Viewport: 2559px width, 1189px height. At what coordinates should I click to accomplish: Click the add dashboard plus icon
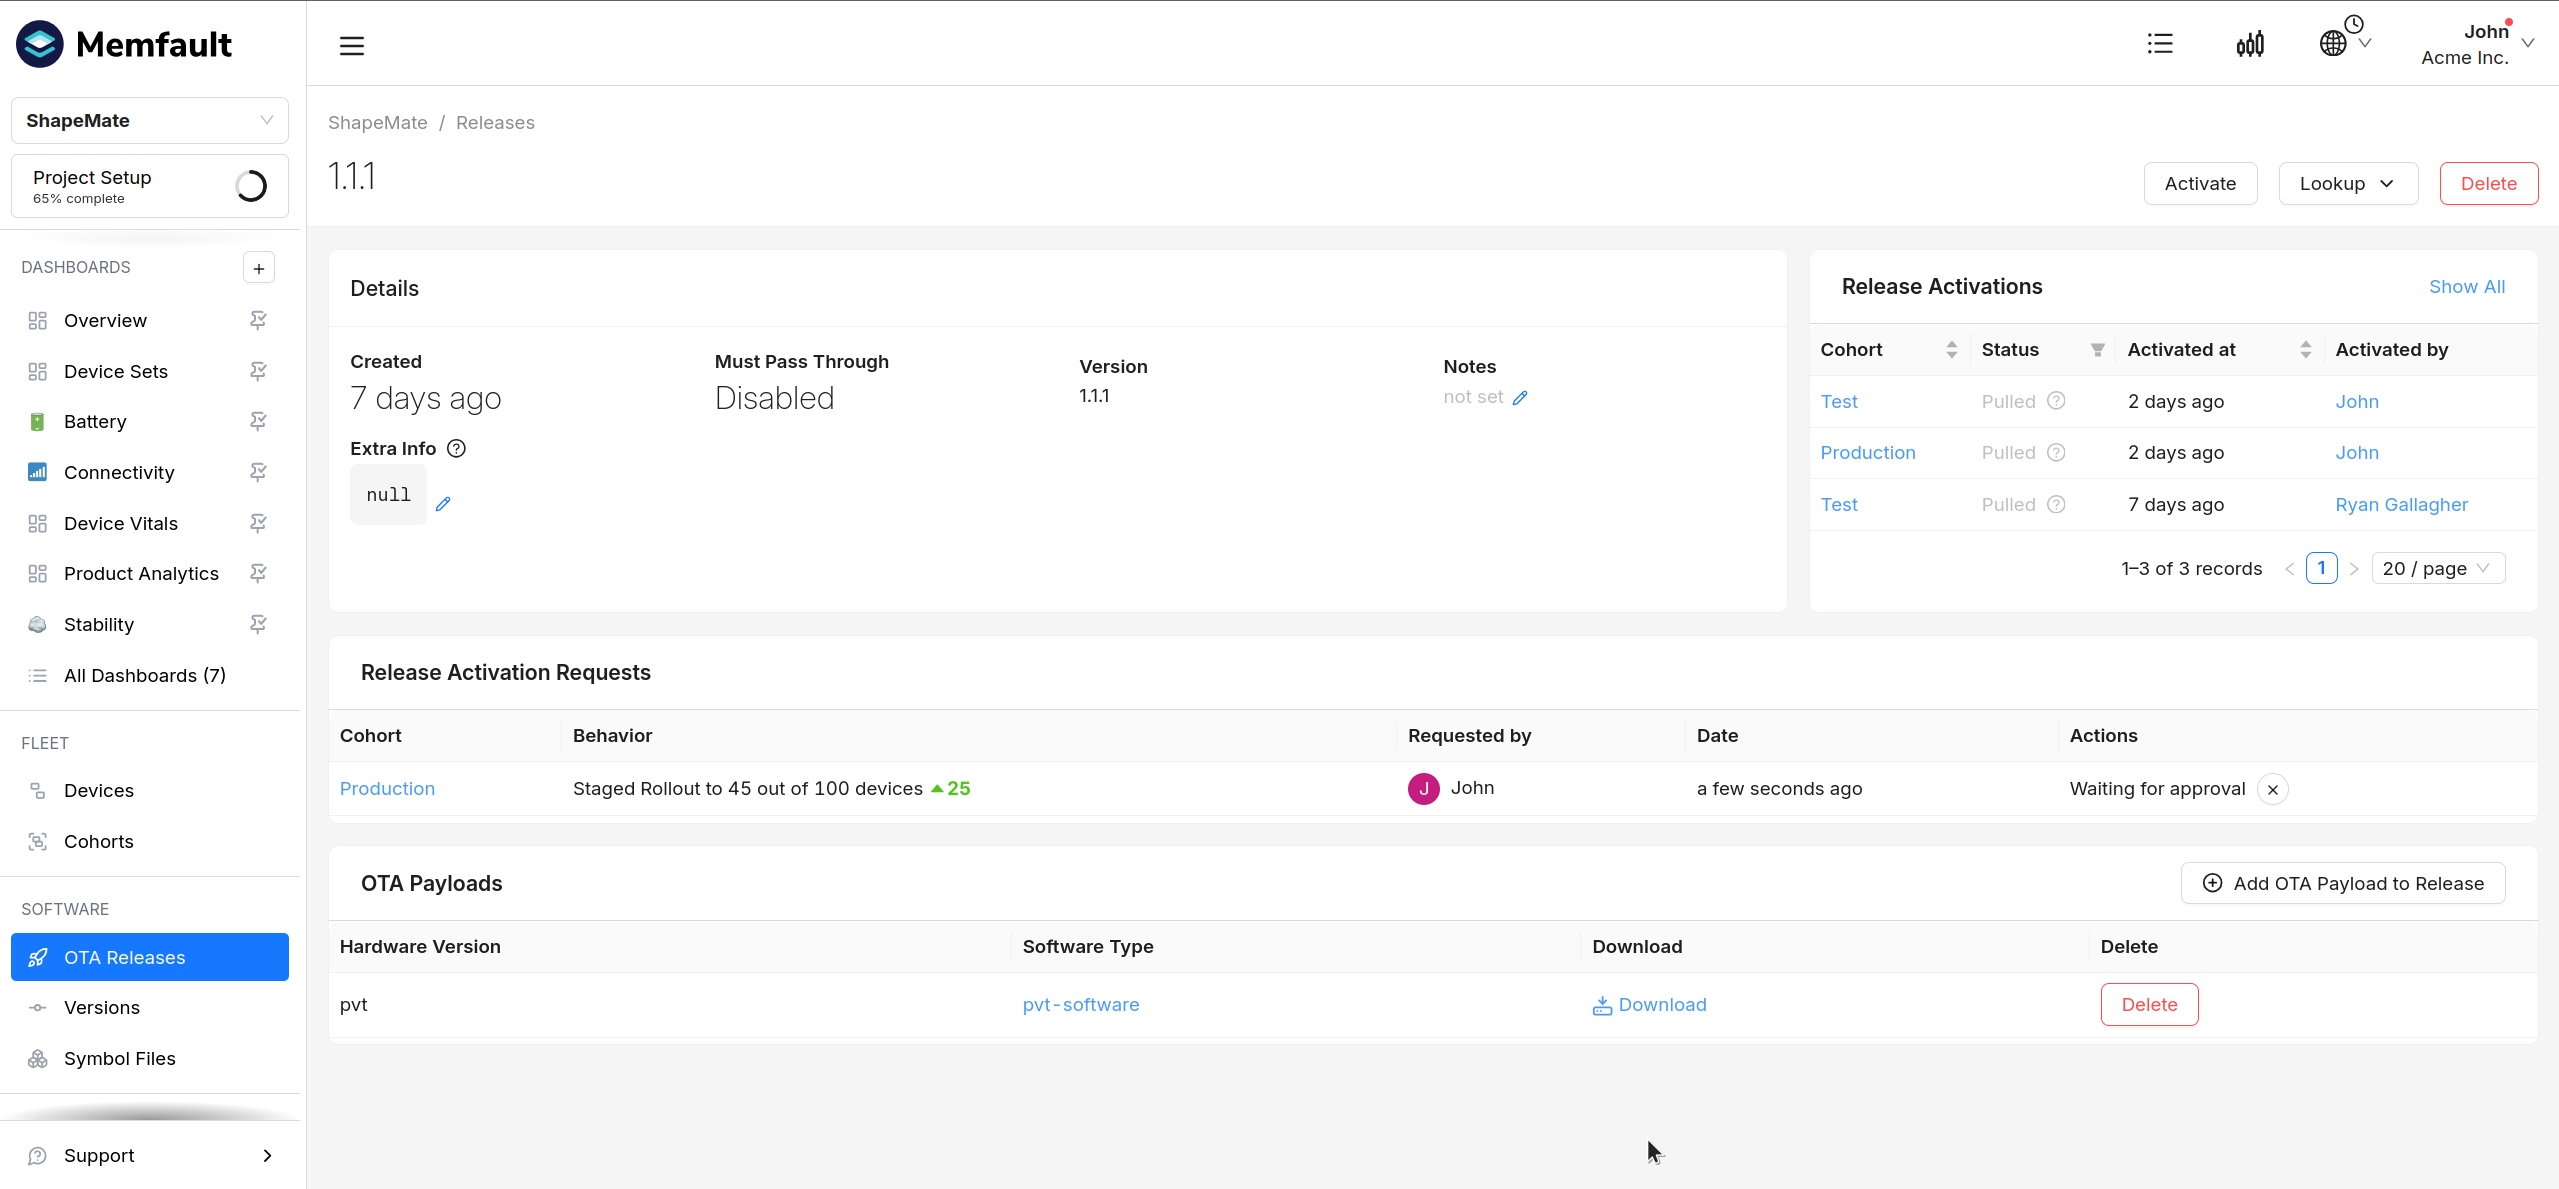pyautogui.click(x=259, y=268)
